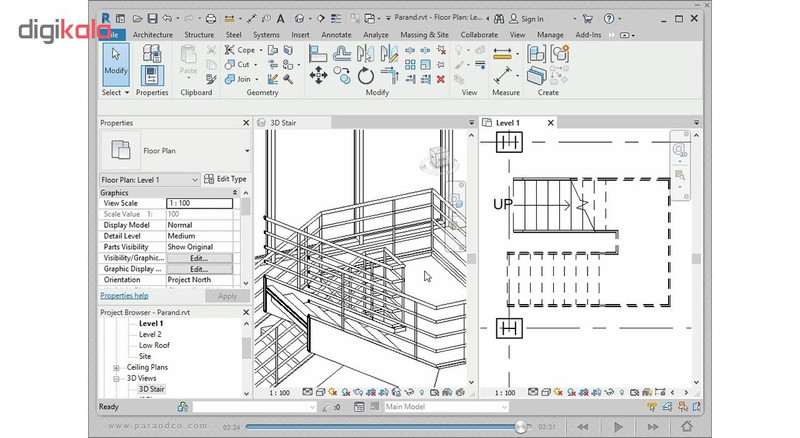Select 'Level 2' in Project Browser
This screenshot has width=800, height=438.
(x=150, y=334)
